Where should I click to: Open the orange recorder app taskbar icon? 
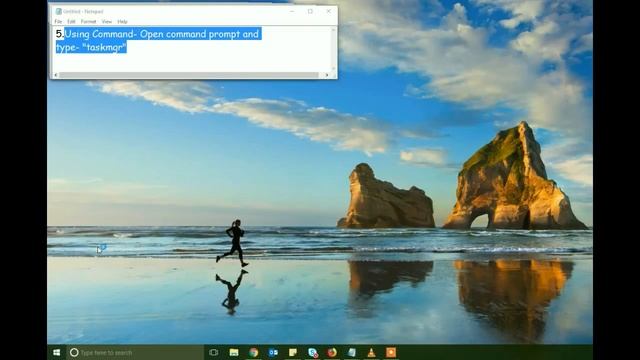[391, 352]
